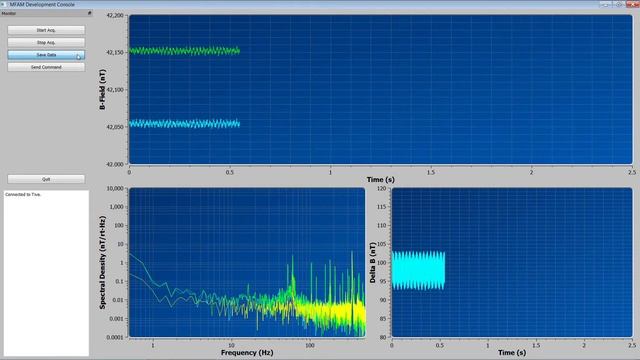
Task: Select the 'Connected to Tiva.' log line
Action: click(23, 195)
